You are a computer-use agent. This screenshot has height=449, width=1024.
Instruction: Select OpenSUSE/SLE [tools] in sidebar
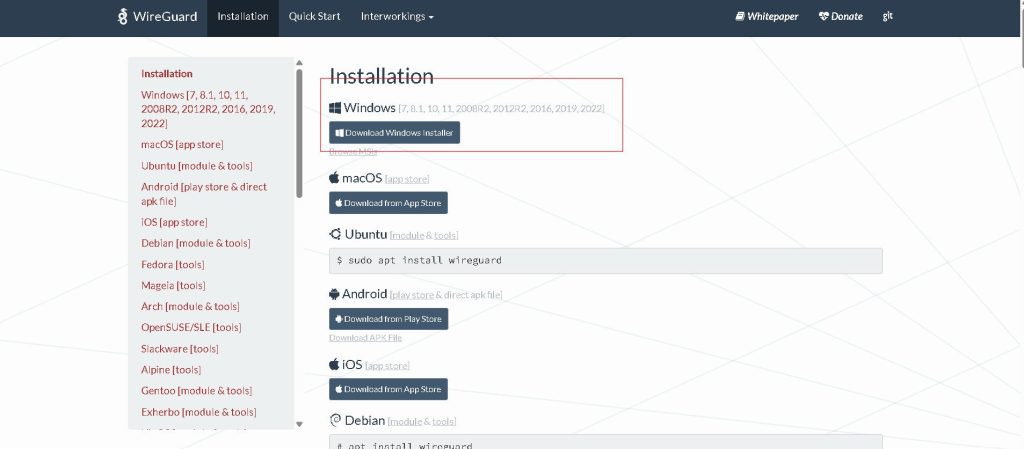(191, 327)
